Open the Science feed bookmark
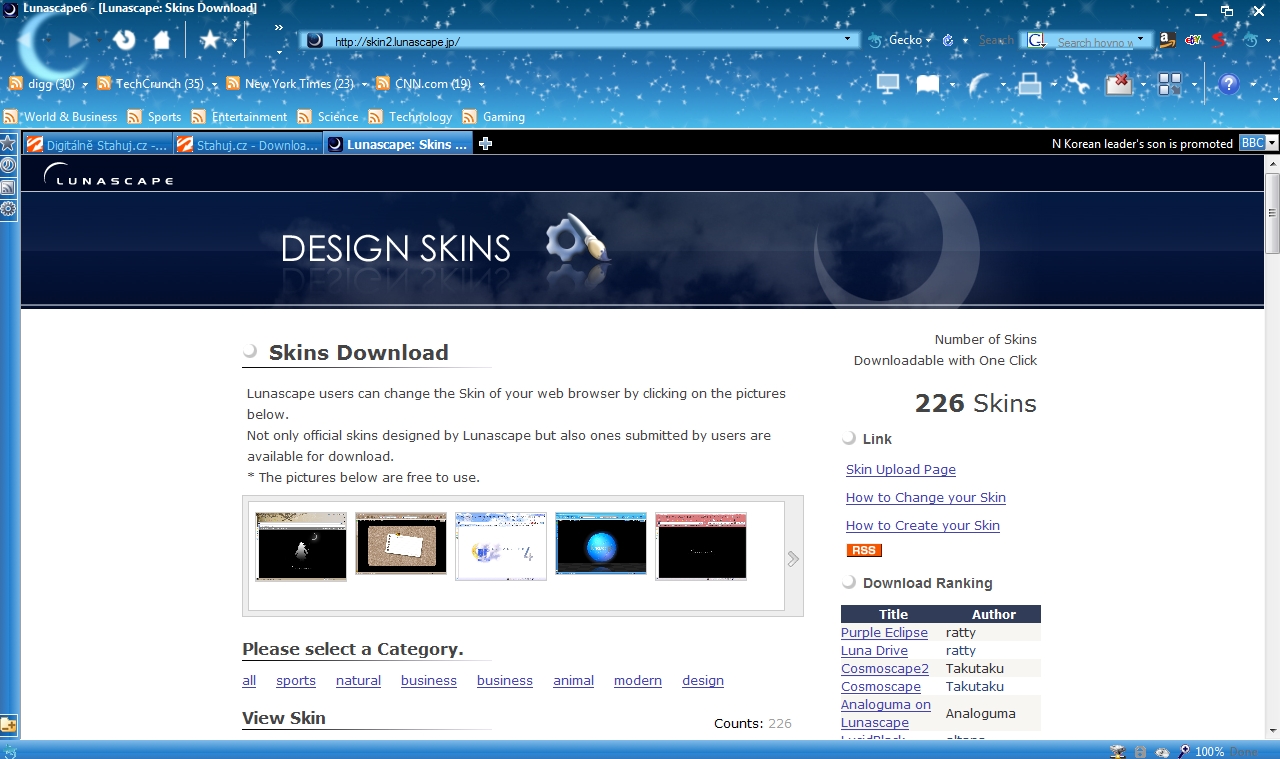1280x759 pixels. (x=328, y=117)
